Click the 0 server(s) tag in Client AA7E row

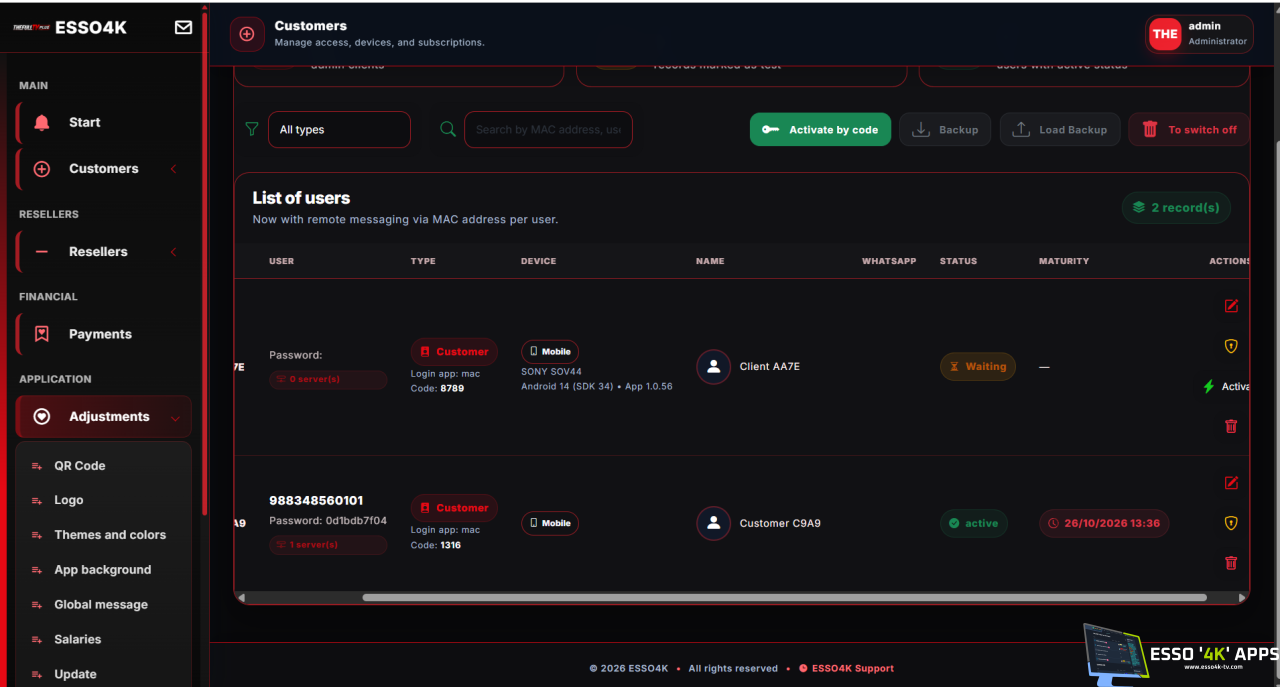328,380
